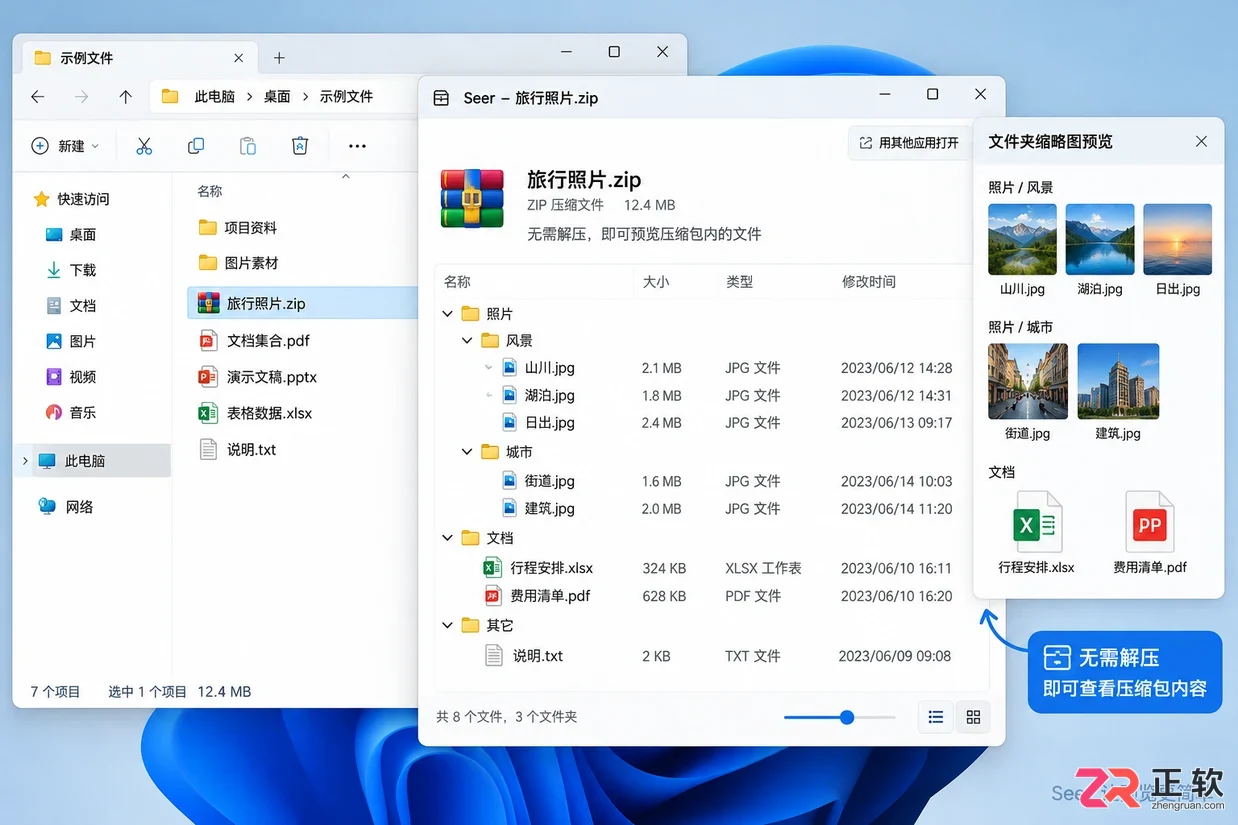Click 此电脑 in the address breadcrumb
The height and width of the screenshot is (825, 1238).
215,97
